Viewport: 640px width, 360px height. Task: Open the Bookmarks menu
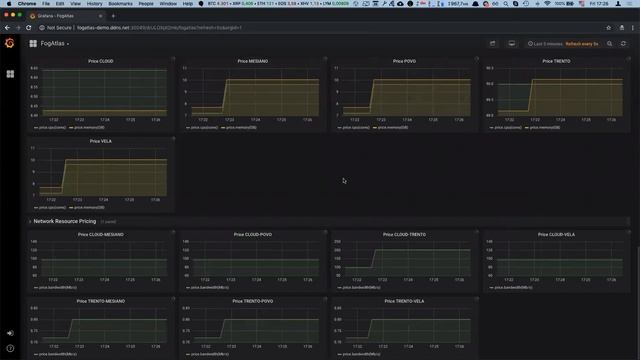(x=120, y=3)
